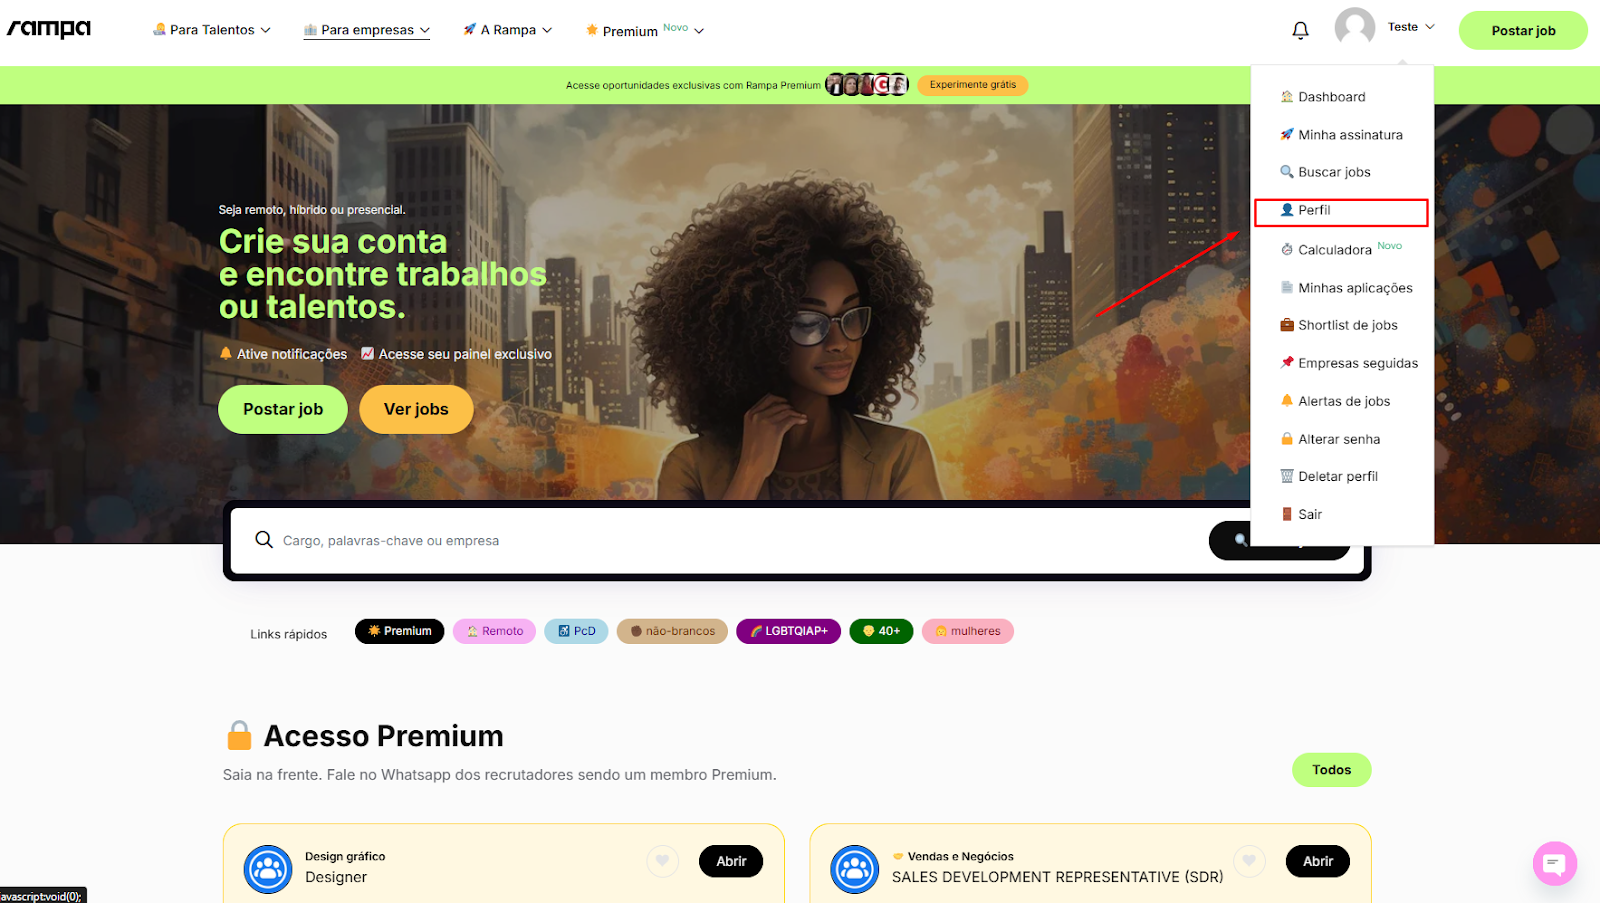Expand the Para empresas menu
The height and width of the screenshot is (903, 1600).
[367, 30]
